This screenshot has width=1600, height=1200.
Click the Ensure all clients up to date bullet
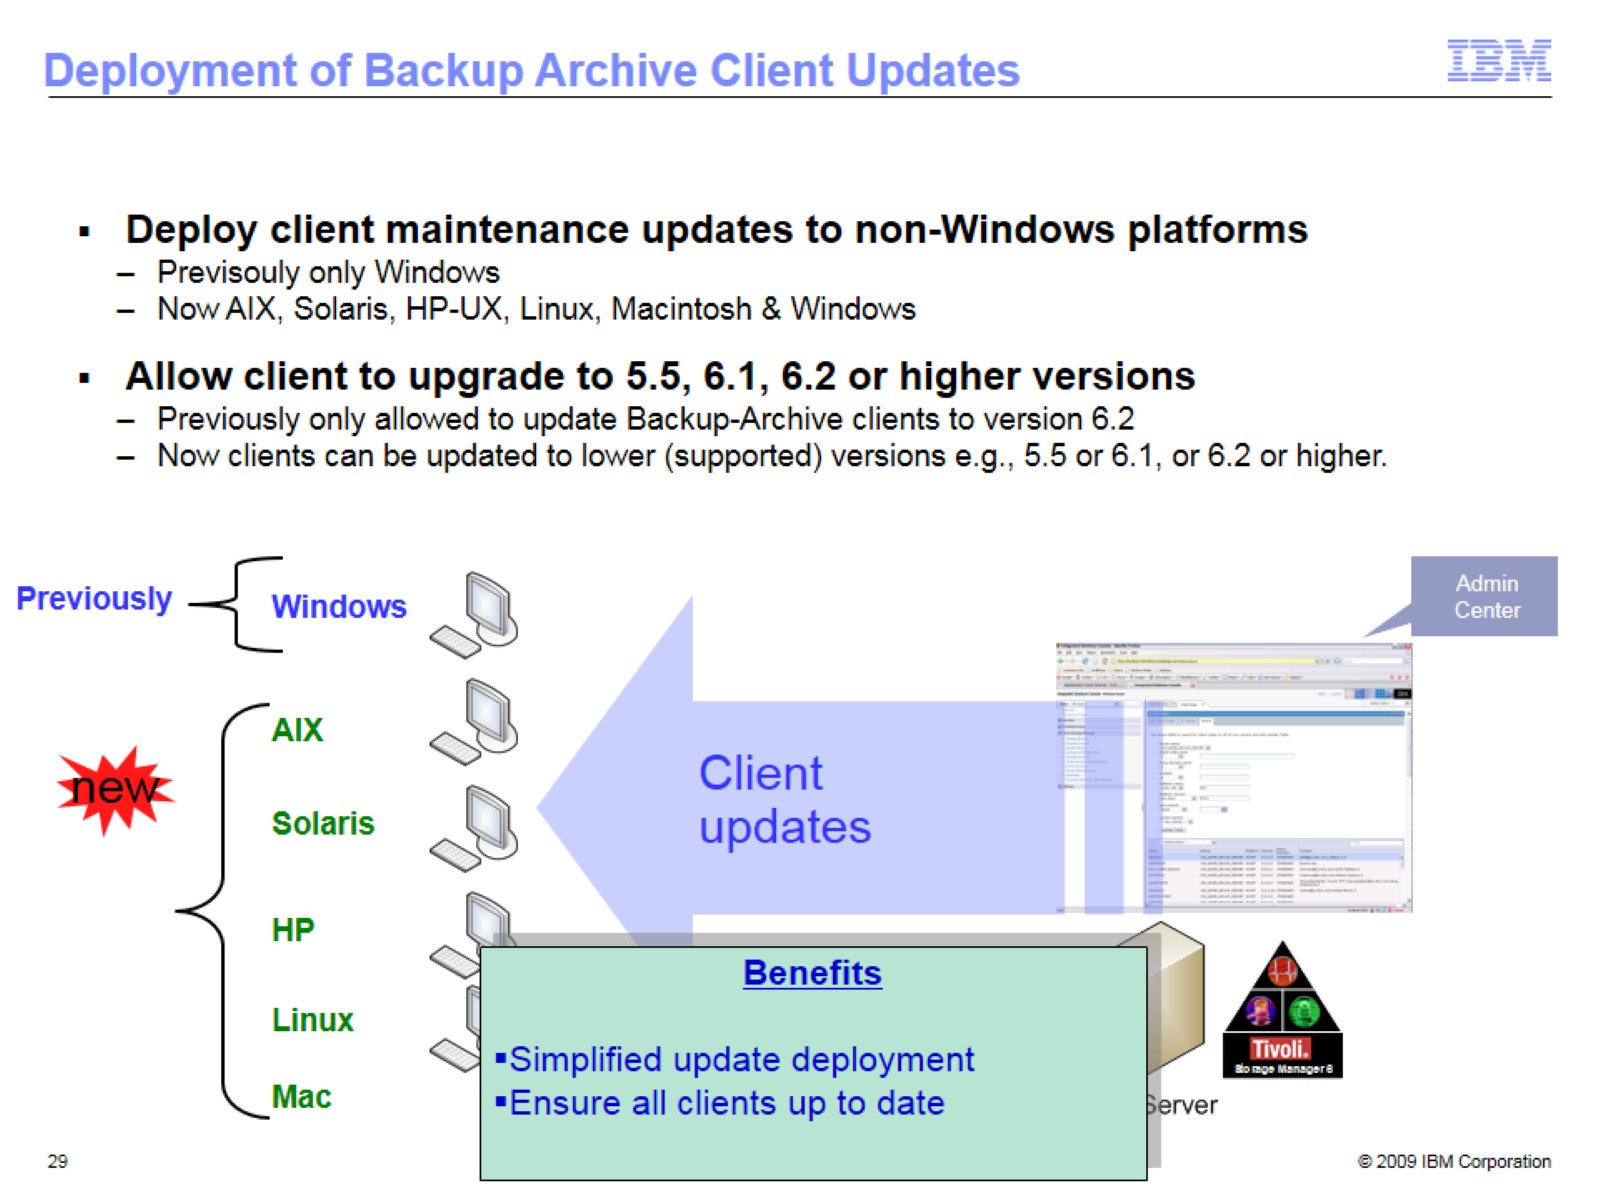point(720,1103)
